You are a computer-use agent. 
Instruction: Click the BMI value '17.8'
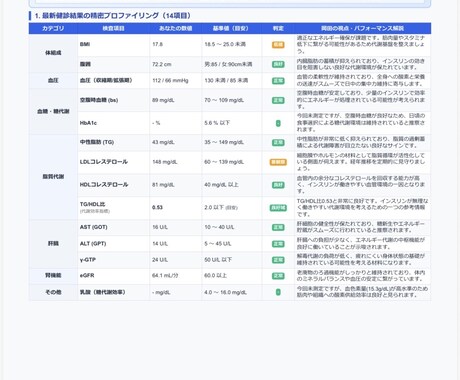[x=157, y=44]
